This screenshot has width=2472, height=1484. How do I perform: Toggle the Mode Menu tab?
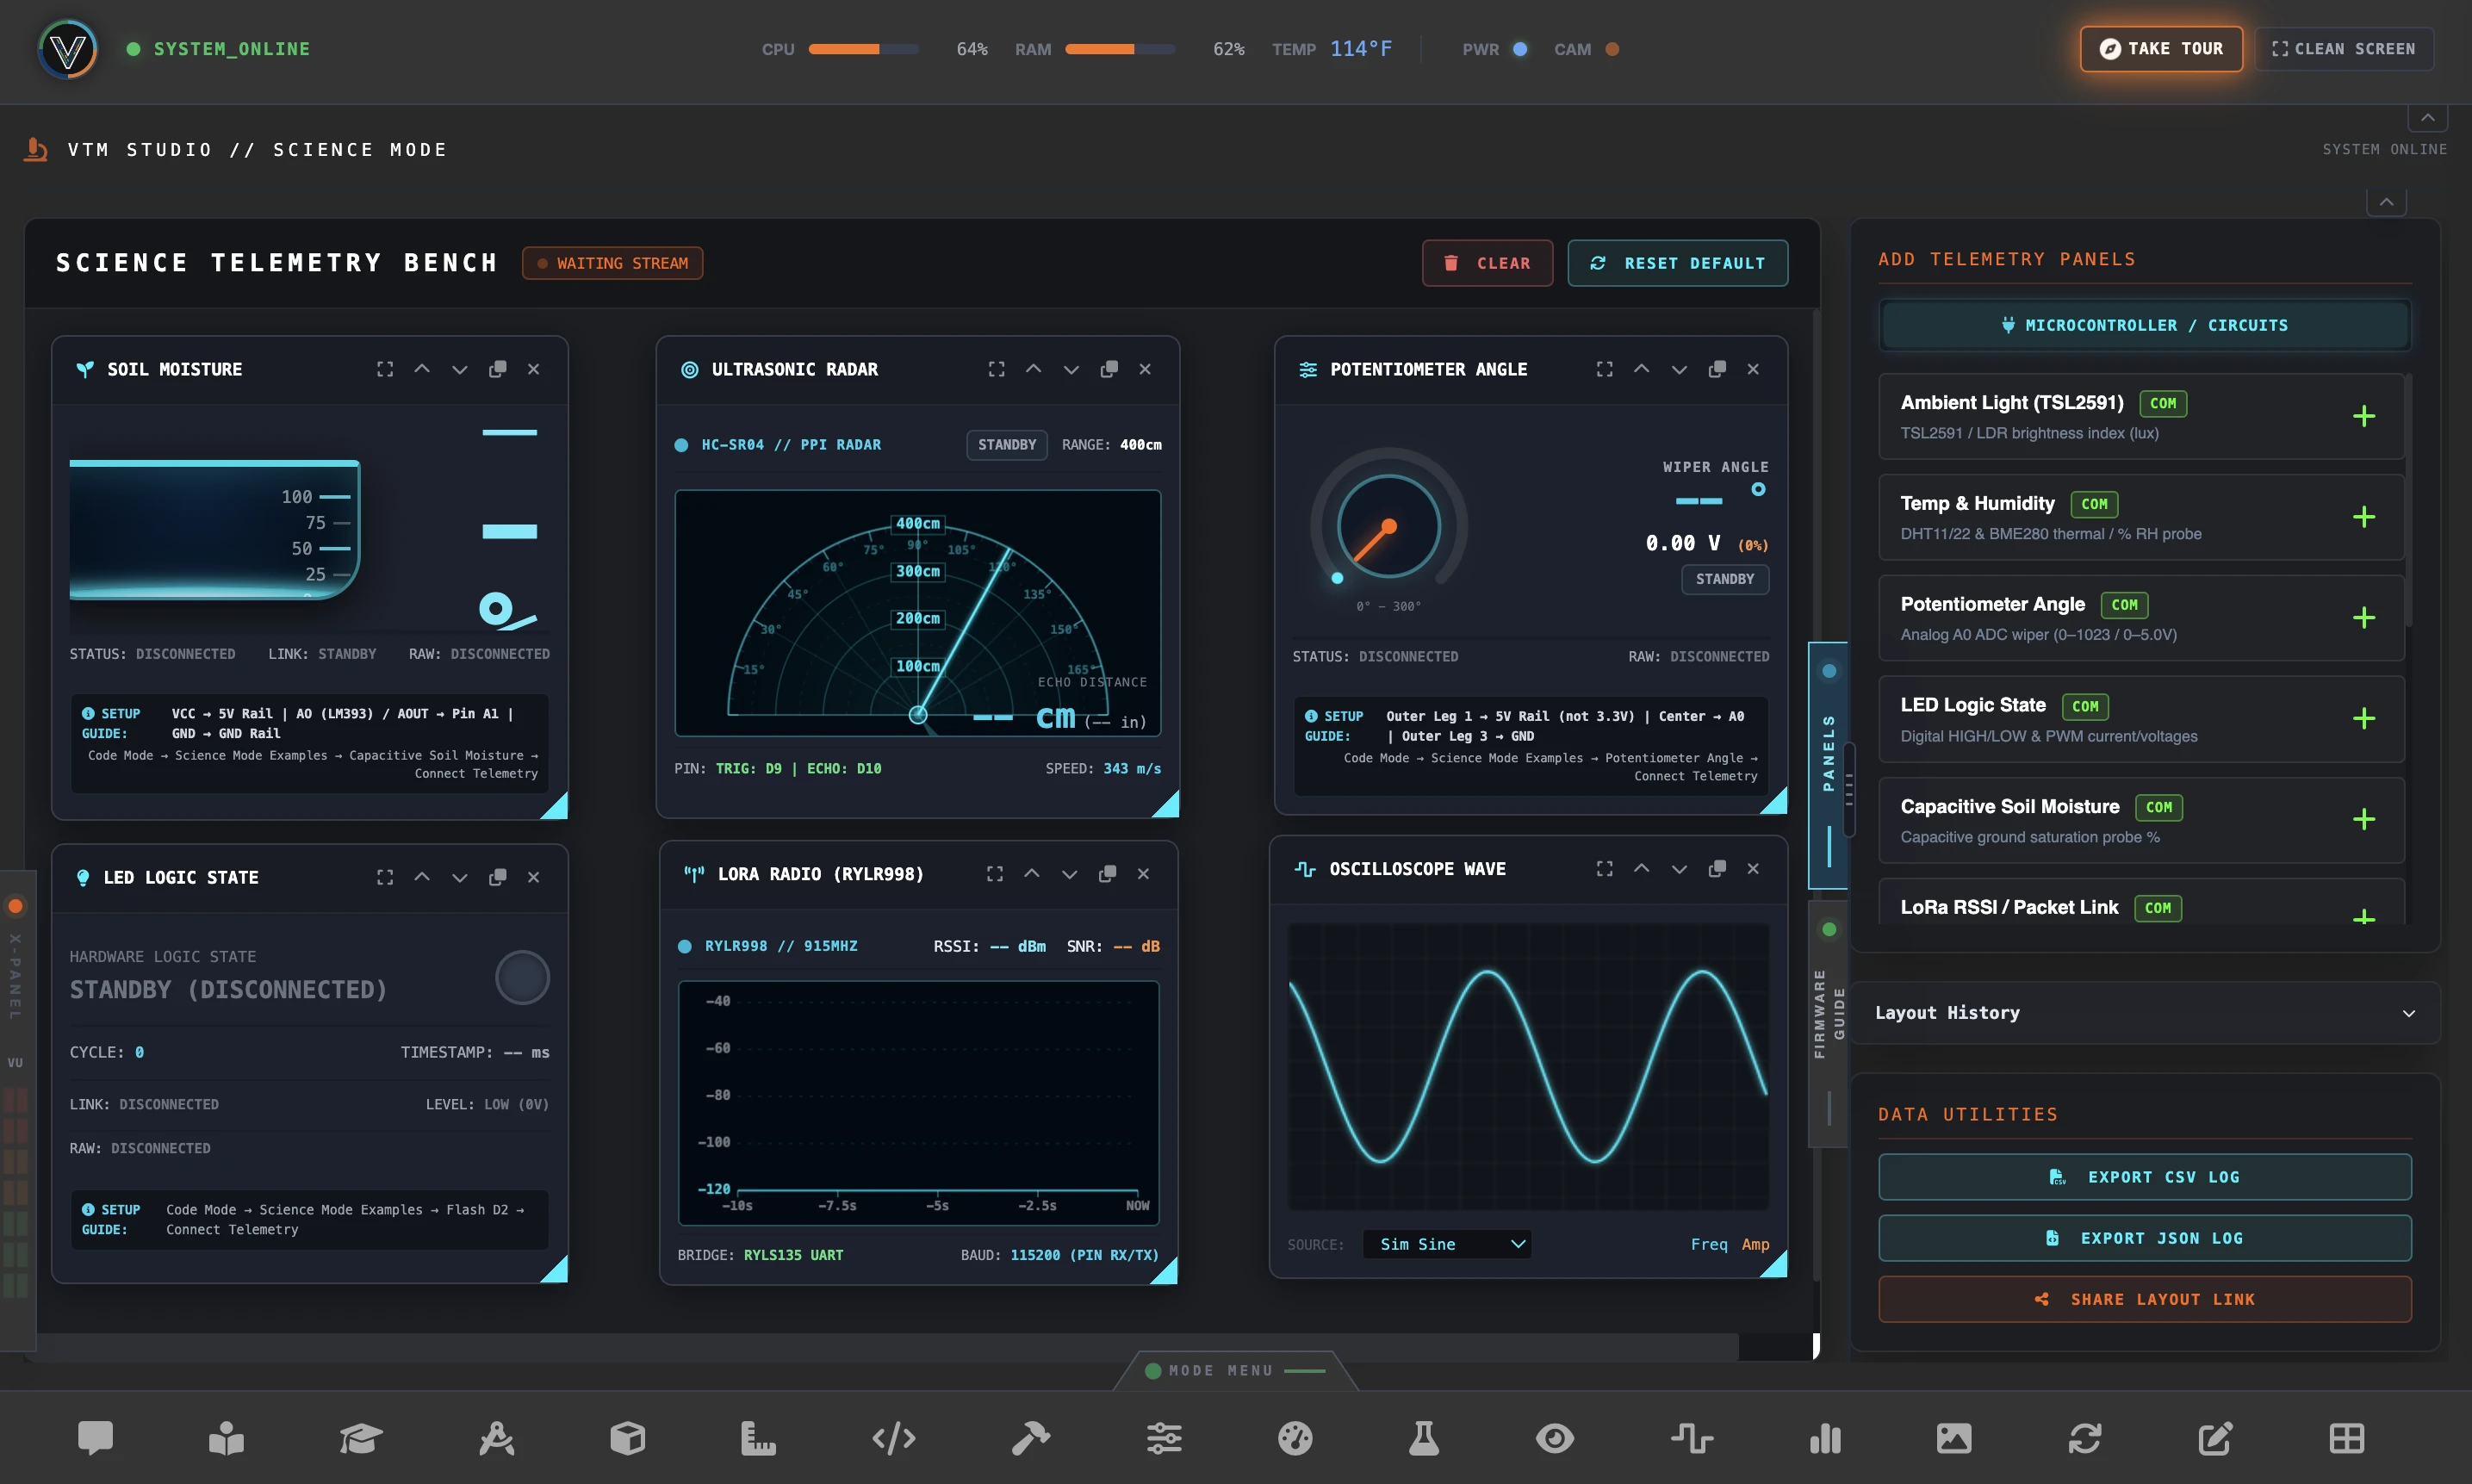[x=1235, y=1371]
